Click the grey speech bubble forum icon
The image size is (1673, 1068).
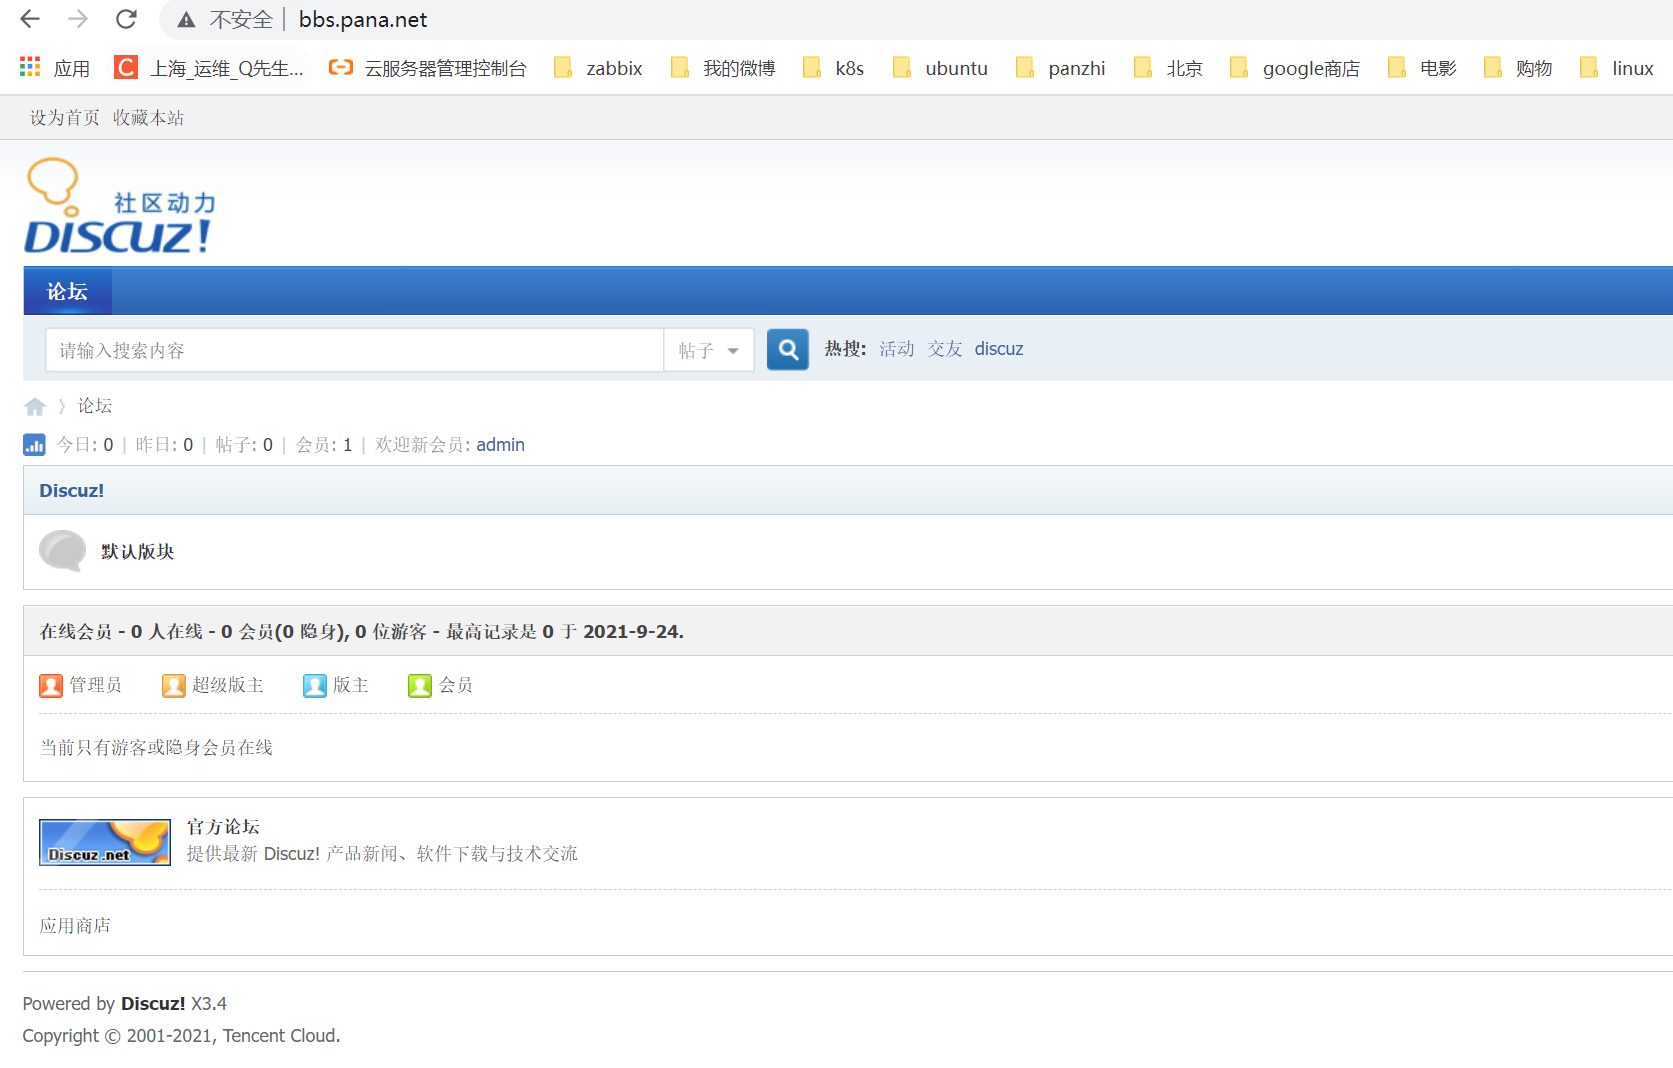(62, 551)
